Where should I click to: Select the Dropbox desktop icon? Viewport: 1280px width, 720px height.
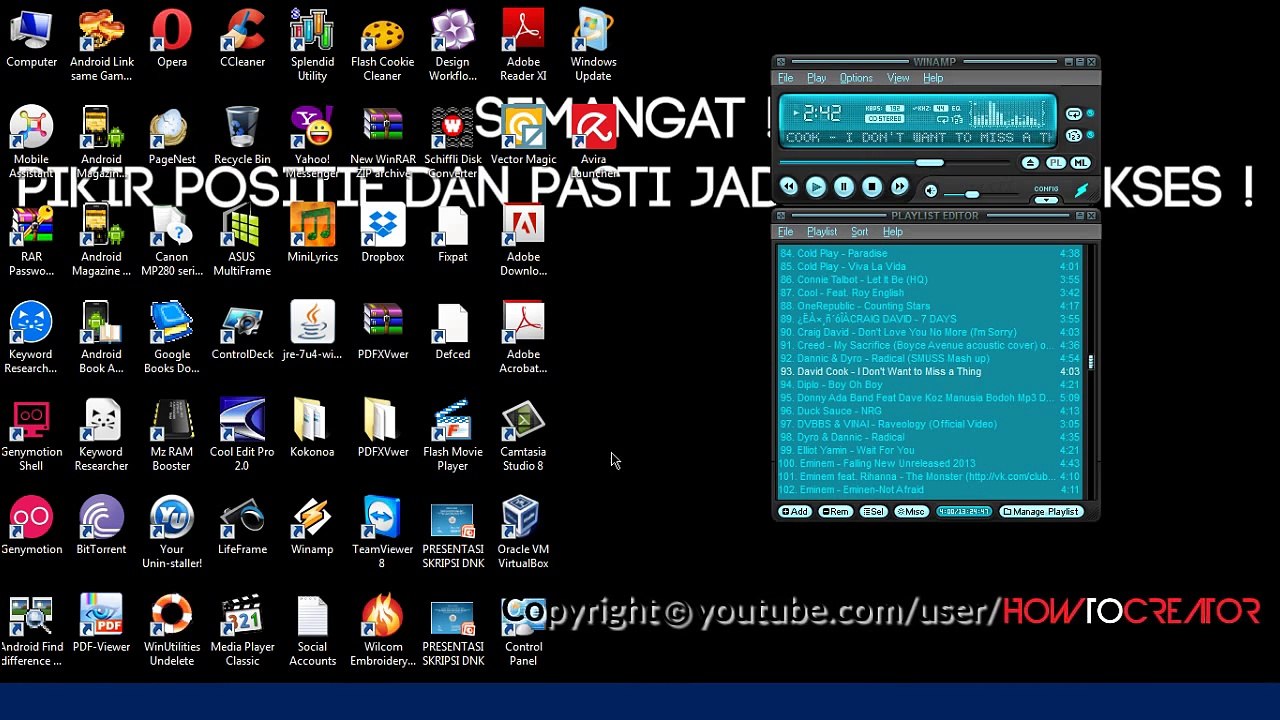coord(382,234)
